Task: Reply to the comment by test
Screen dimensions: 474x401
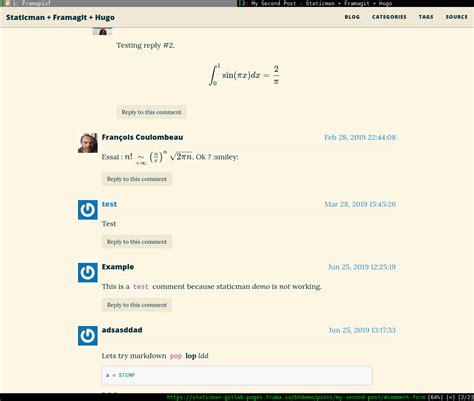Action: 137,242
